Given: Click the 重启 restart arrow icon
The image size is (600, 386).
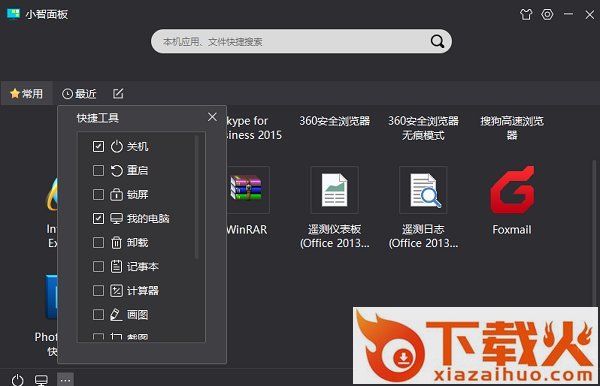Looking at the screenshot, I should click(116, 170).
